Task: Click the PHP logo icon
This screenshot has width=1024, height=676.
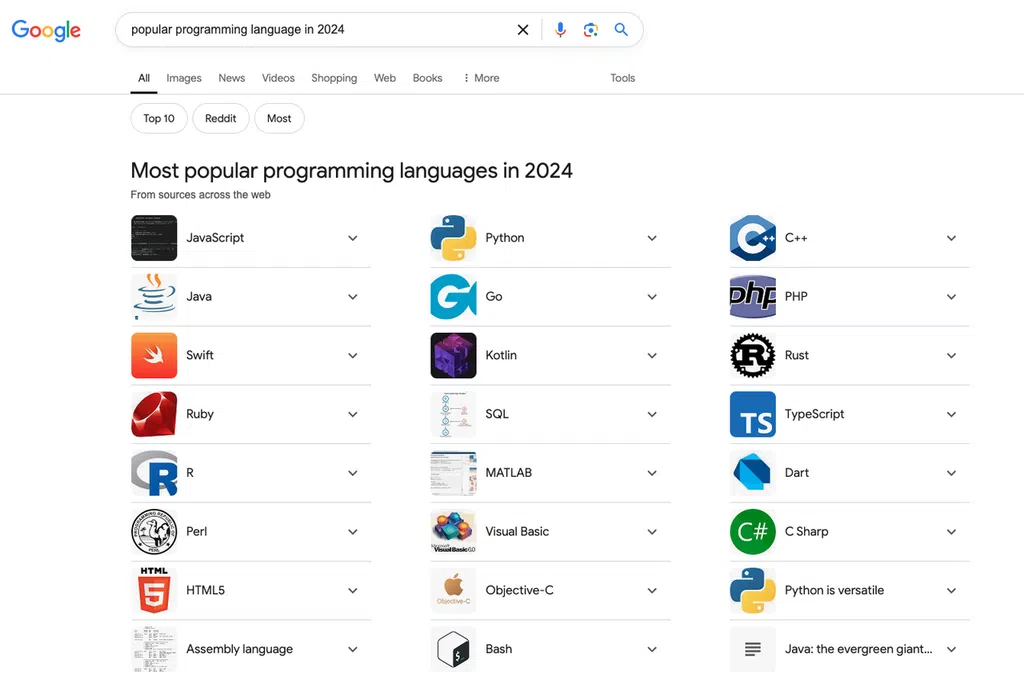Action: click(x=752, y=297)
